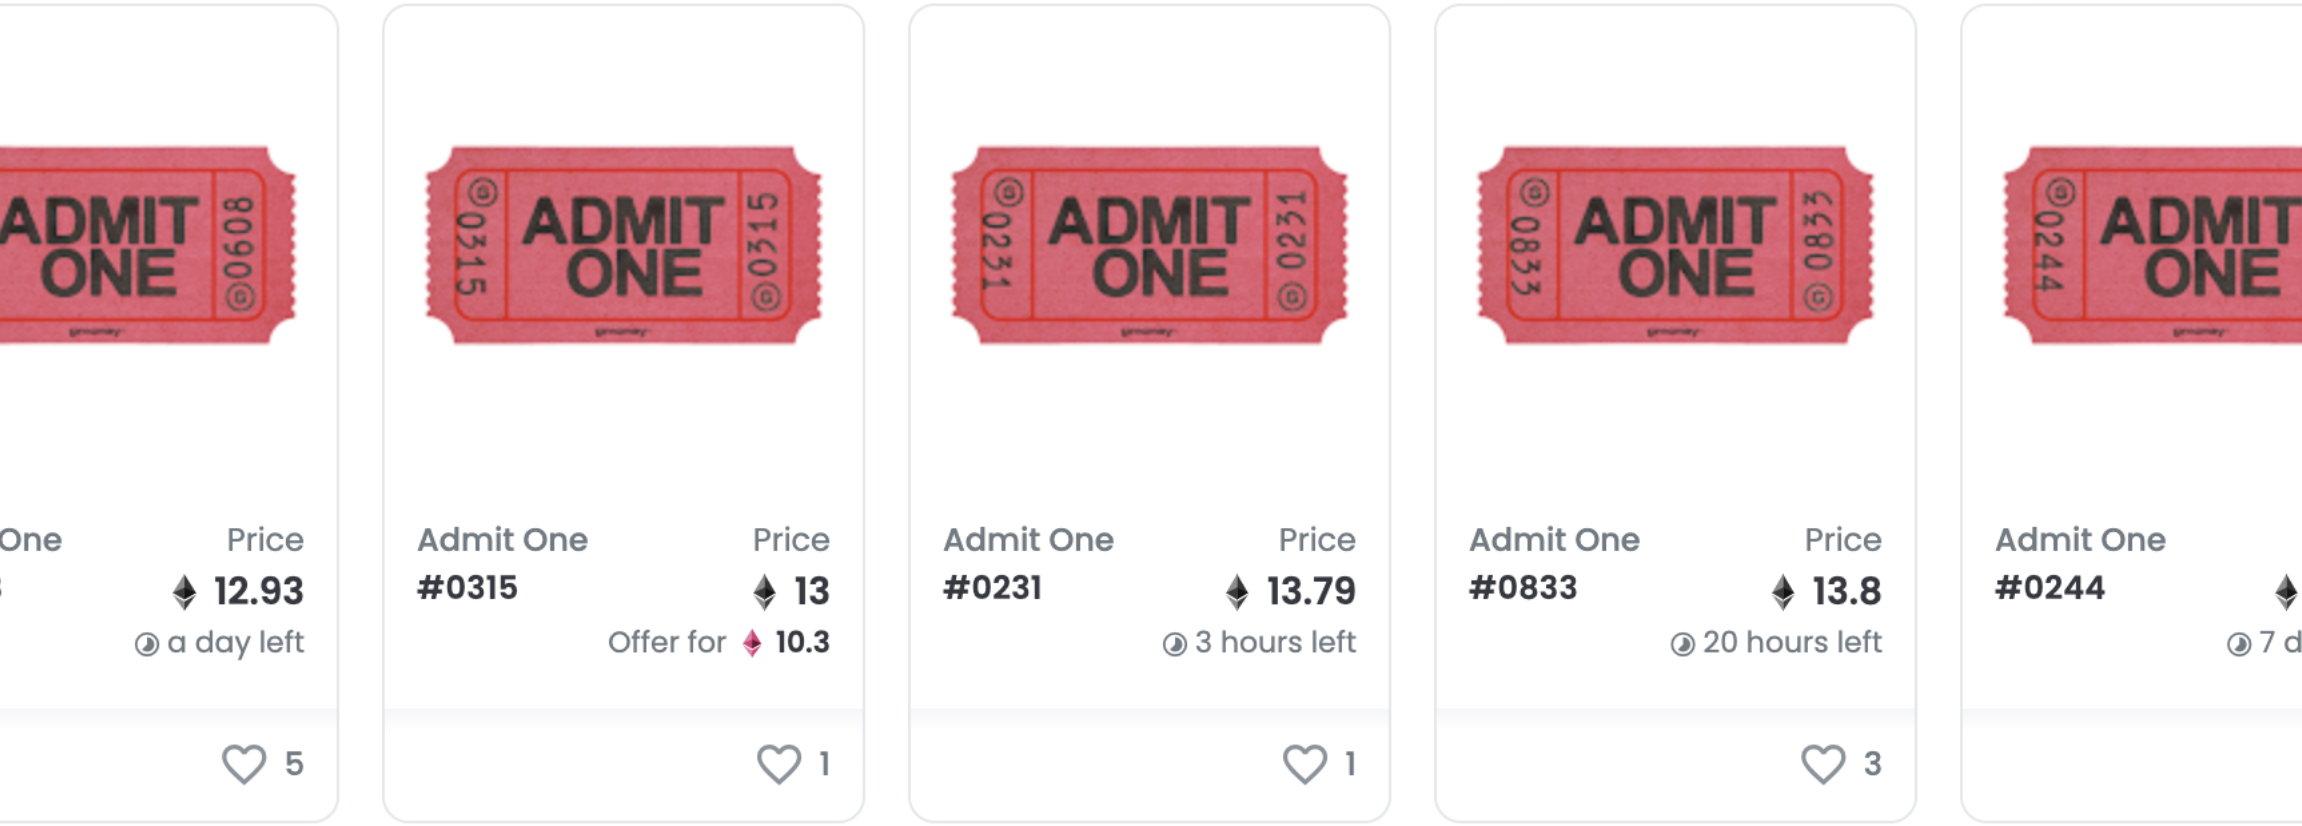This screenshot has height=826, width=2302.
Task: Click the clock icon by 3 hours left
Action: point(1175,645)
